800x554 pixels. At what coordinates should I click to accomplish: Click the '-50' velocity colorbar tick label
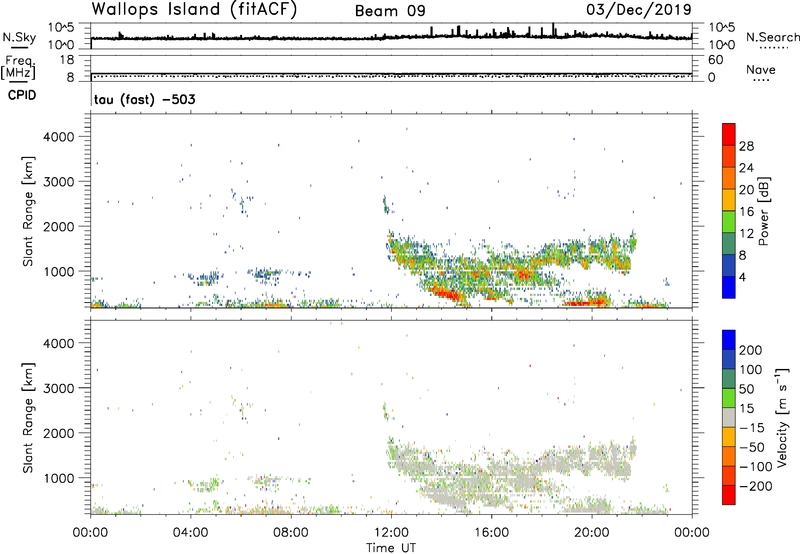click(752, 447)
